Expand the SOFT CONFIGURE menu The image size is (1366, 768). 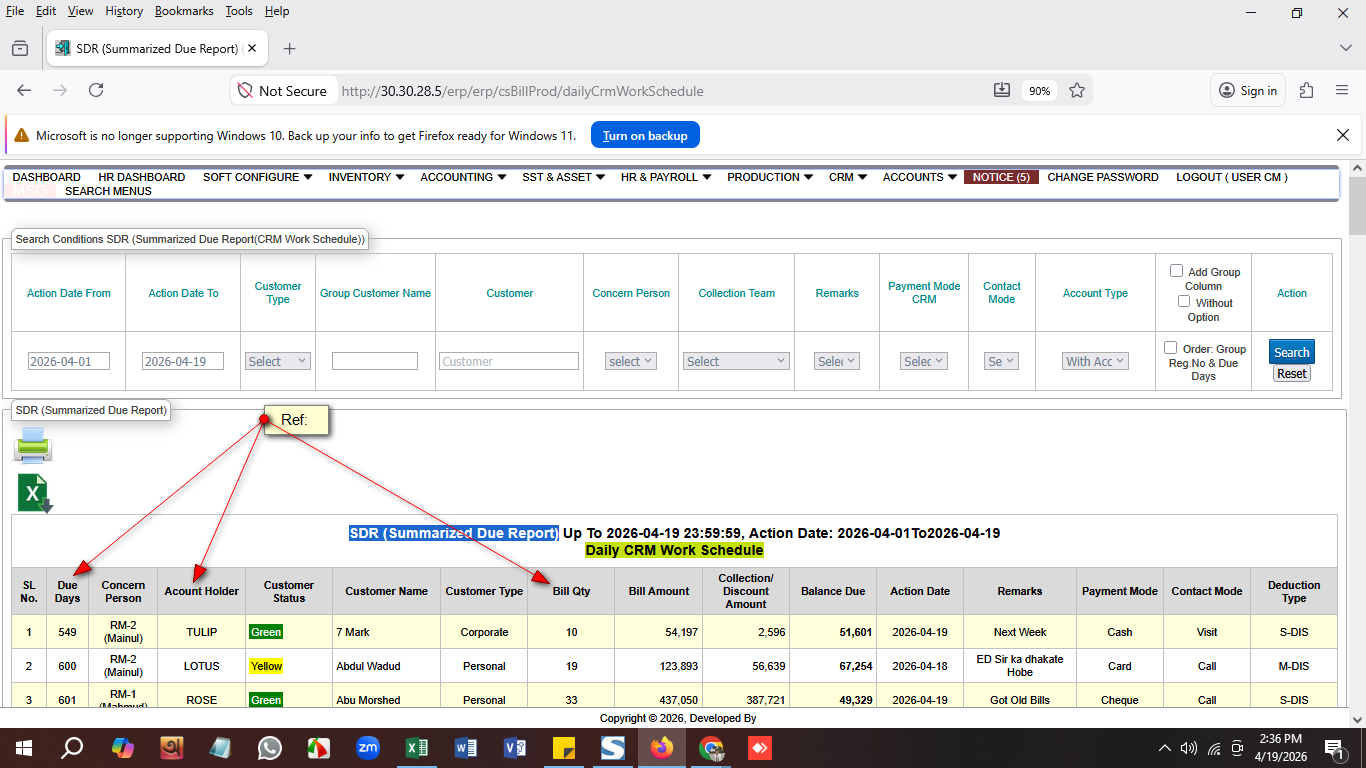[x=257, y=177]
